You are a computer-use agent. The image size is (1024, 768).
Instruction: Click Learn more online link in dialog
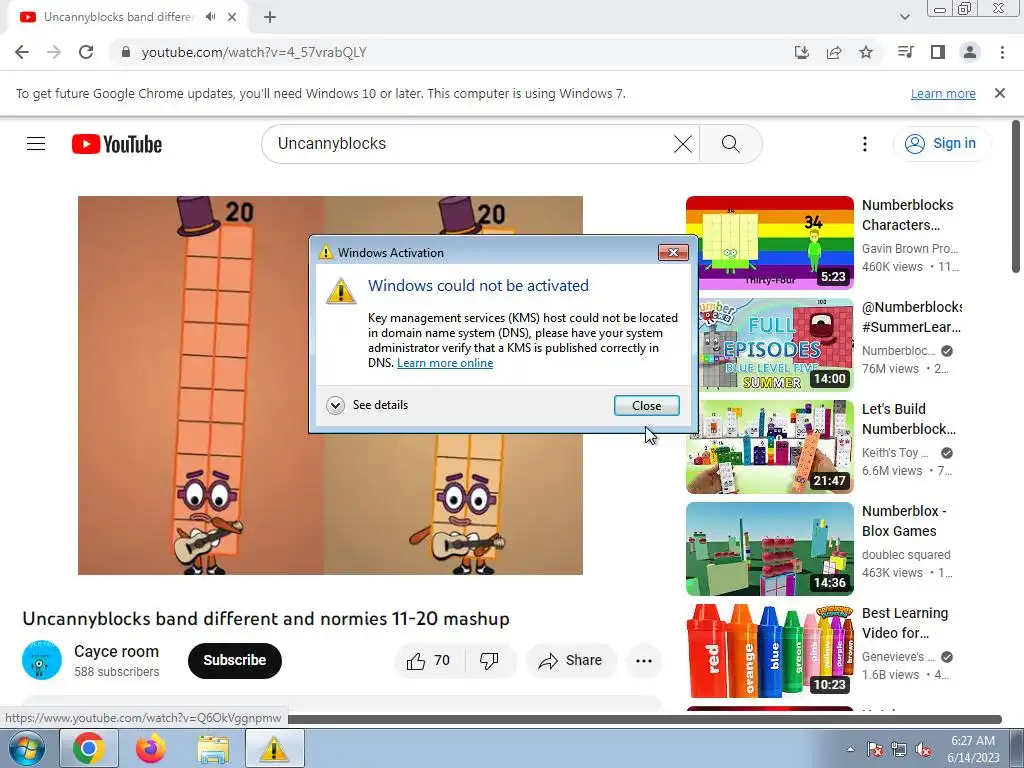[x=445, y=363]
